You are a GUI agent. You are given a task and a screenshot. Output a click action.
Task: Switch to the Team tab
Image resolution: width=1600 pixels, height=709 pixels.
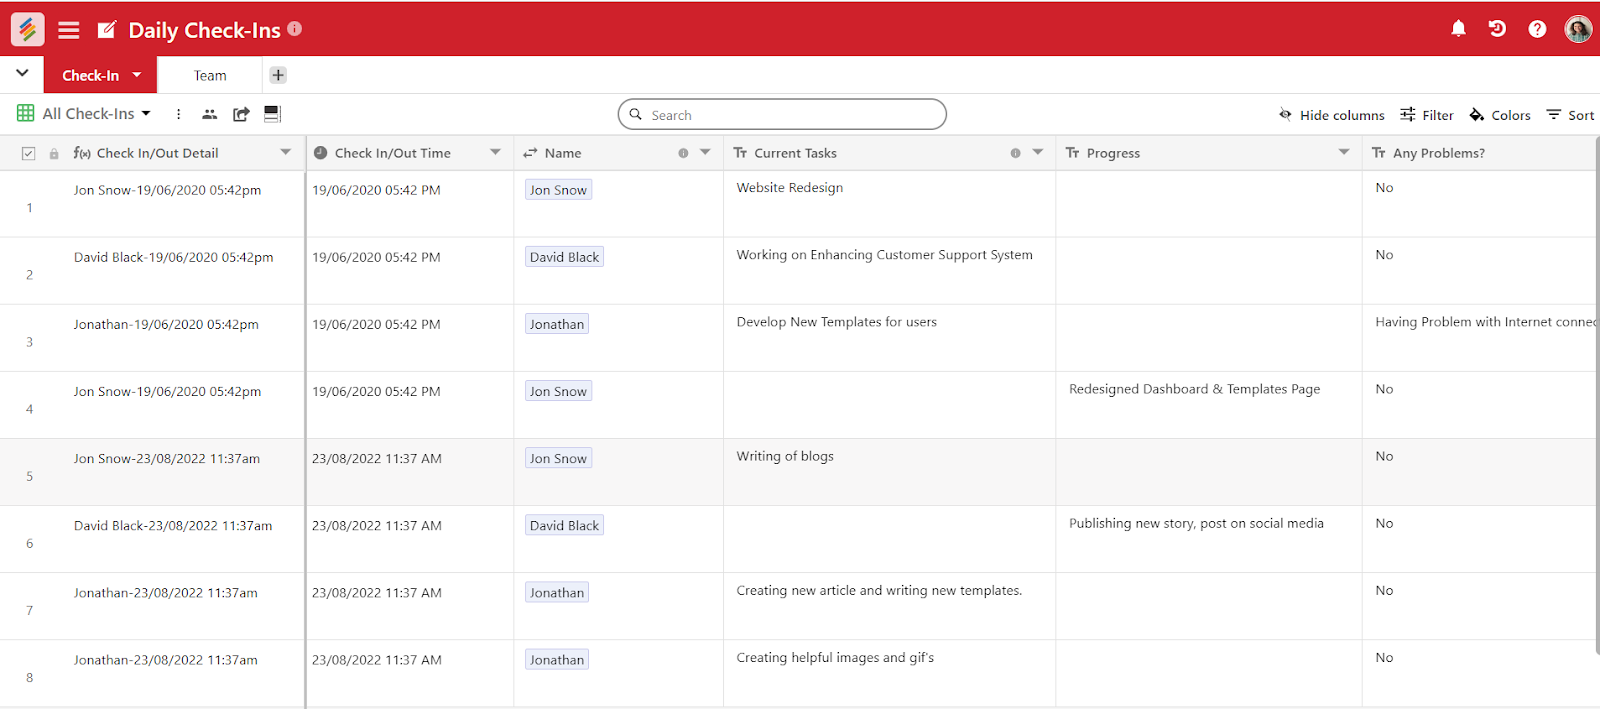210,75
